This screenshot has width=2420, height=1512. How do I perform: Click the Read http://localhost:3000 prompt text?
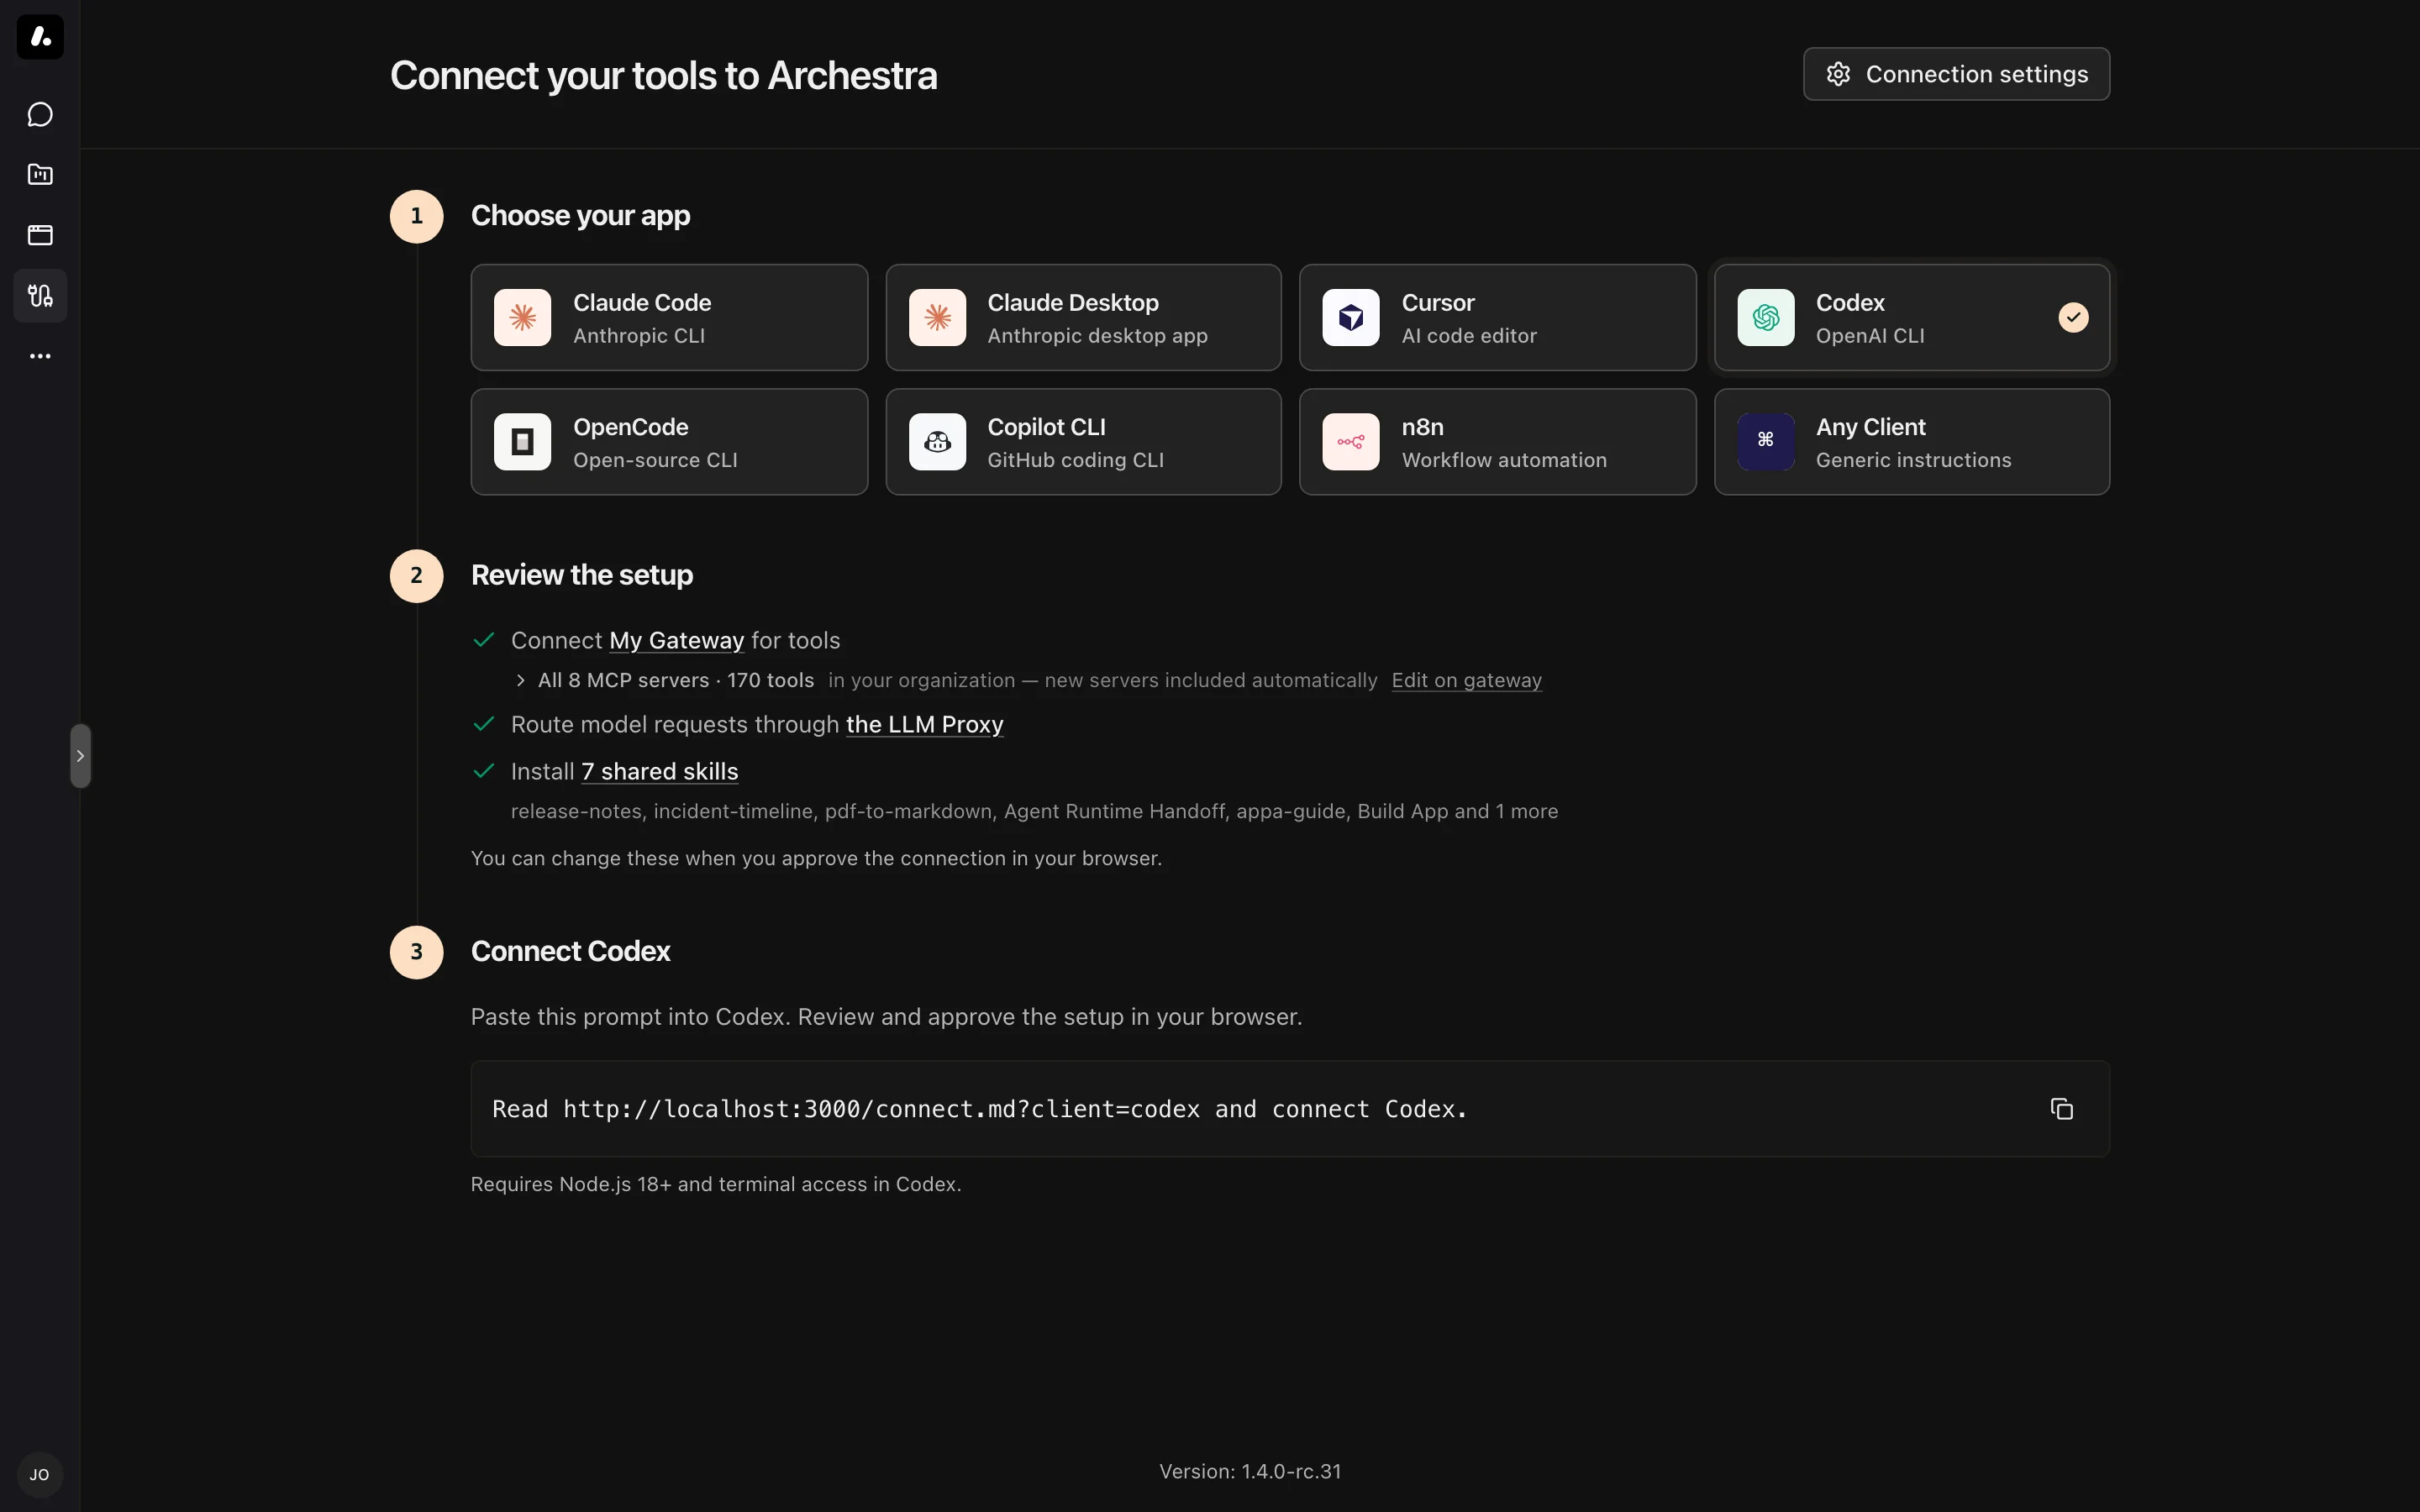(979, 1109)
